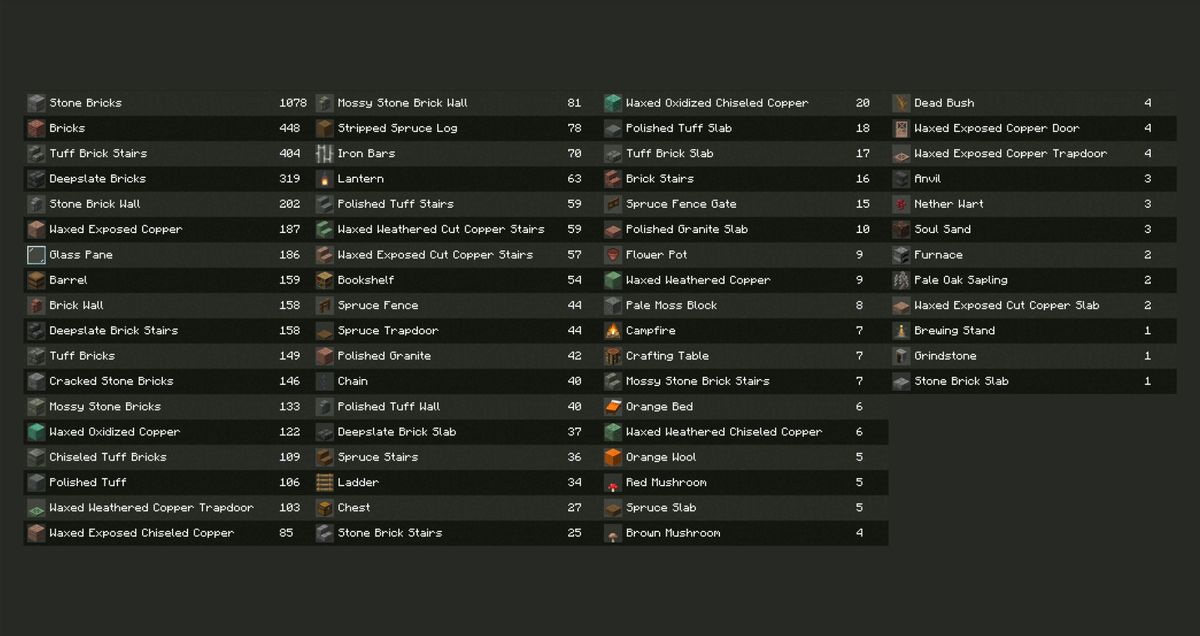Select the Iron Bars icon
The width and height of the screenshot is (1200, 636).
point(324,154)
